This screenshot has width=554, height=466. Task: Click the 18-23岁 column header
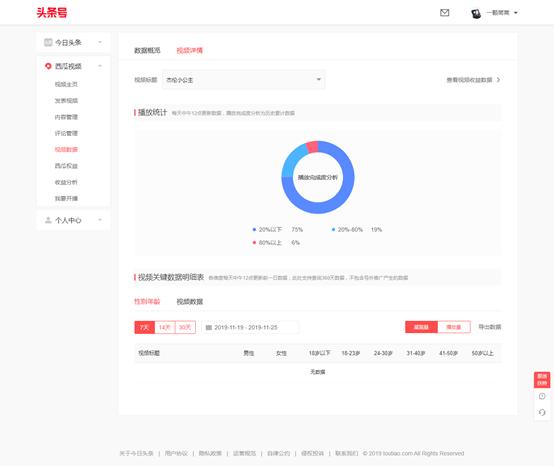tap(351, 353)
